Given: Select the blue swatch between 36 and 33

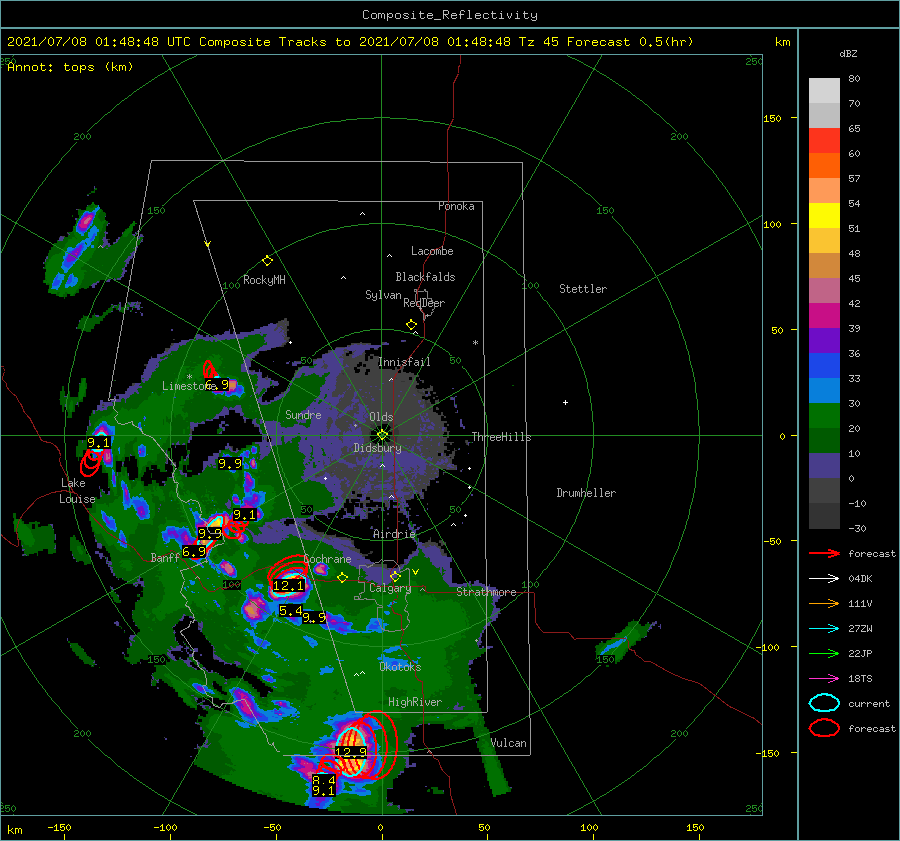Looking at the screenshot, I should point(824,365).
